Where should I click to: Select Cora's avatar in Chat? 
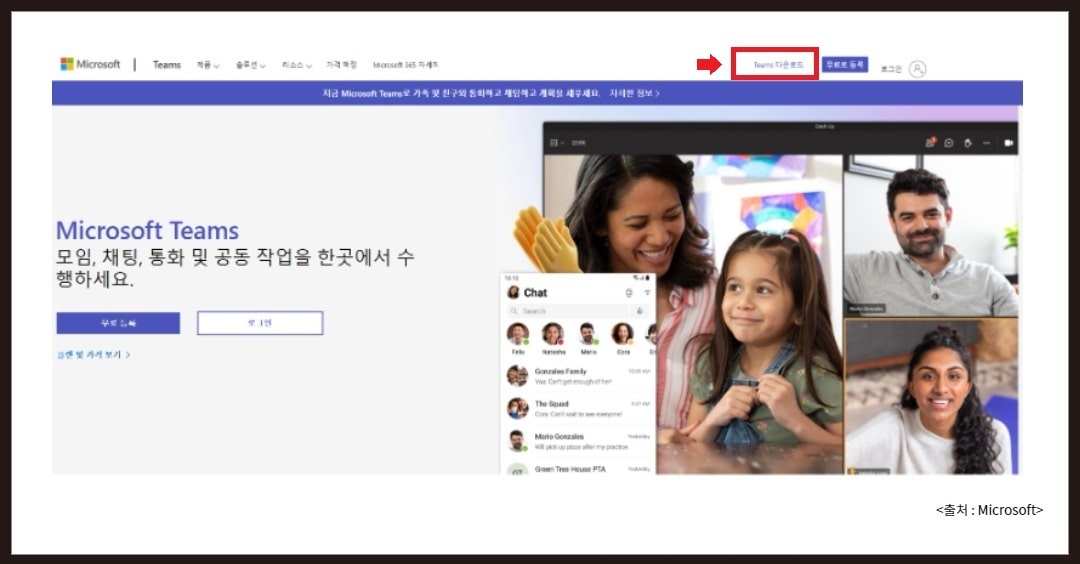coord(623,334)
